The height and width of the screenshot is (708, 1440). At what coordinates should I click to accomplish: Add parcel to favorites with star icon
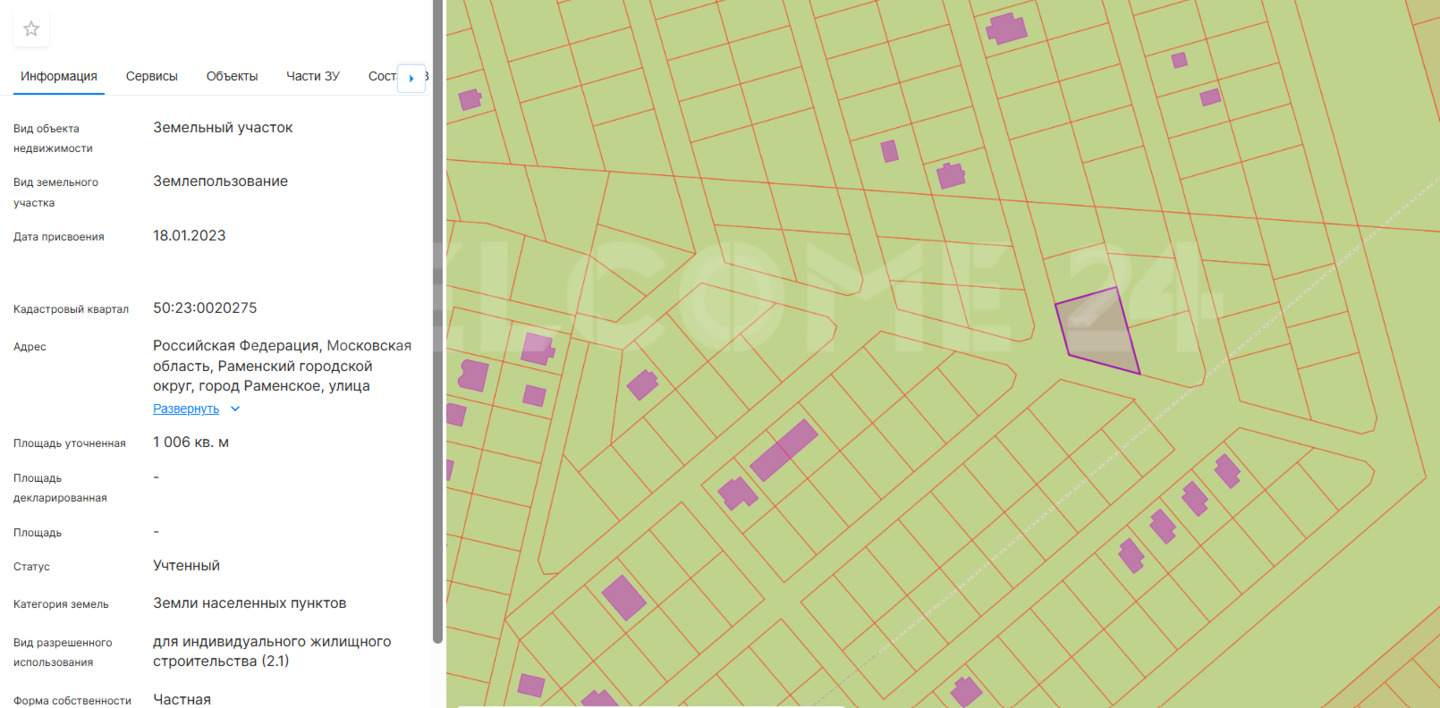pyautogui.click(x=31, y=29)
